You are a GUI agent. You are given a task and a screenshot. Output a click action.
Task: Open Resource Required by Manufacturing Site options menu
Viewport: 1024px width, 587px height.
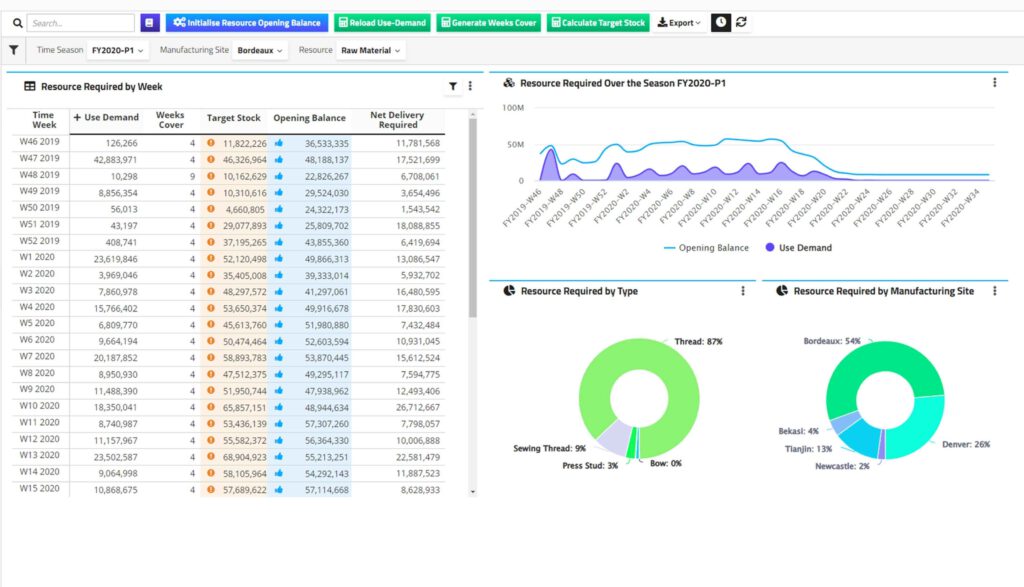pos(994,291)
